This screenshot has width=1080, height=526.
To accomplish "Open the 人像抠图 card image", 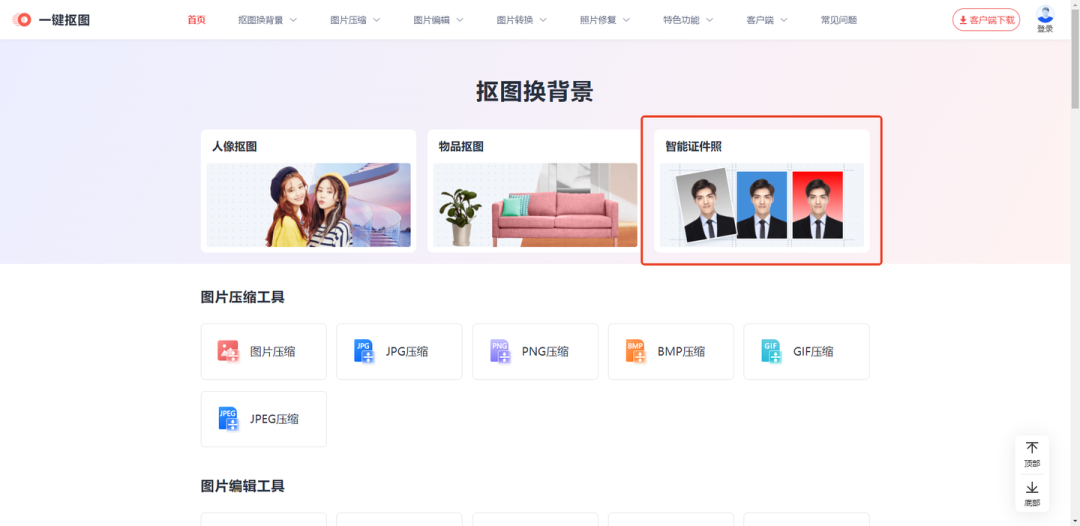I will pos(309,205).
